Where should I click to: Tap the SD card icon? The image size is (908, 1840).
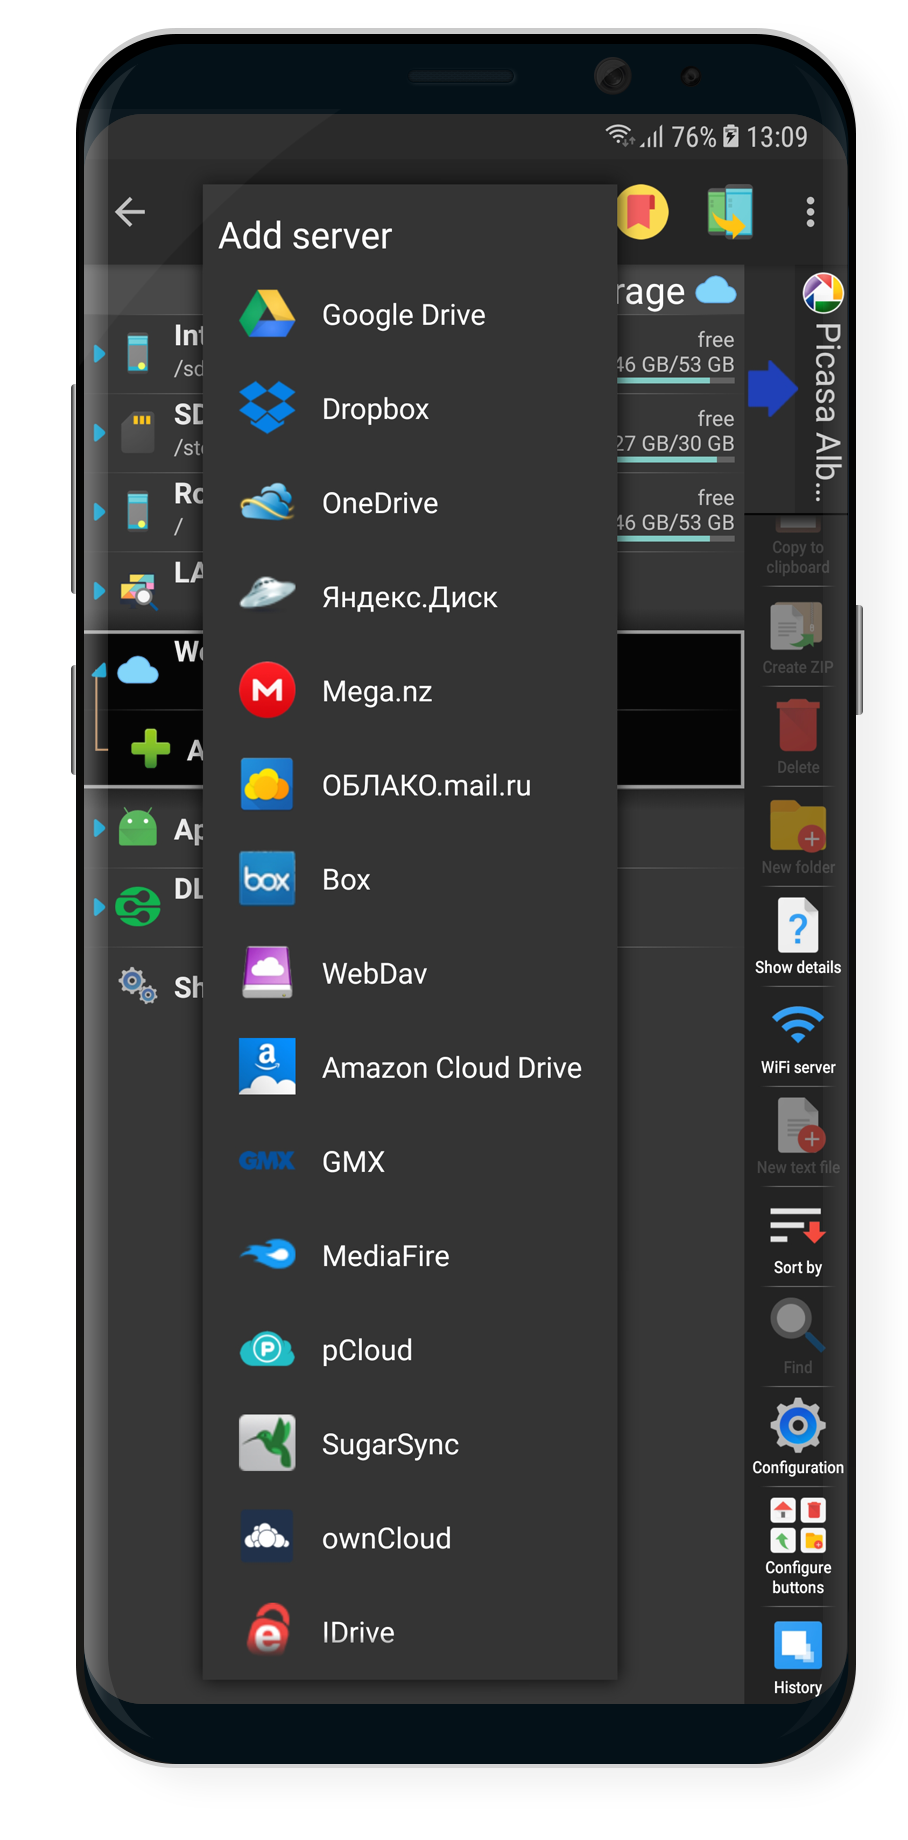point(138,432)
